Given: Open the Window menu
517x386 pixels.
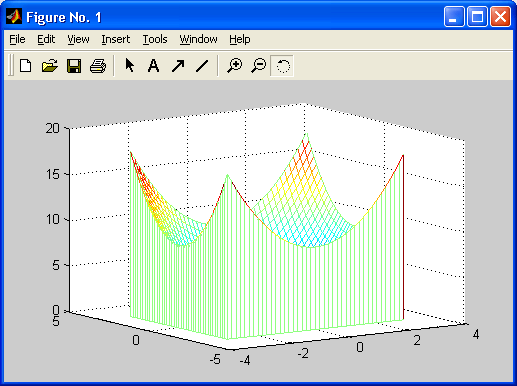Looking at the screenshot, I should [198, 39].
